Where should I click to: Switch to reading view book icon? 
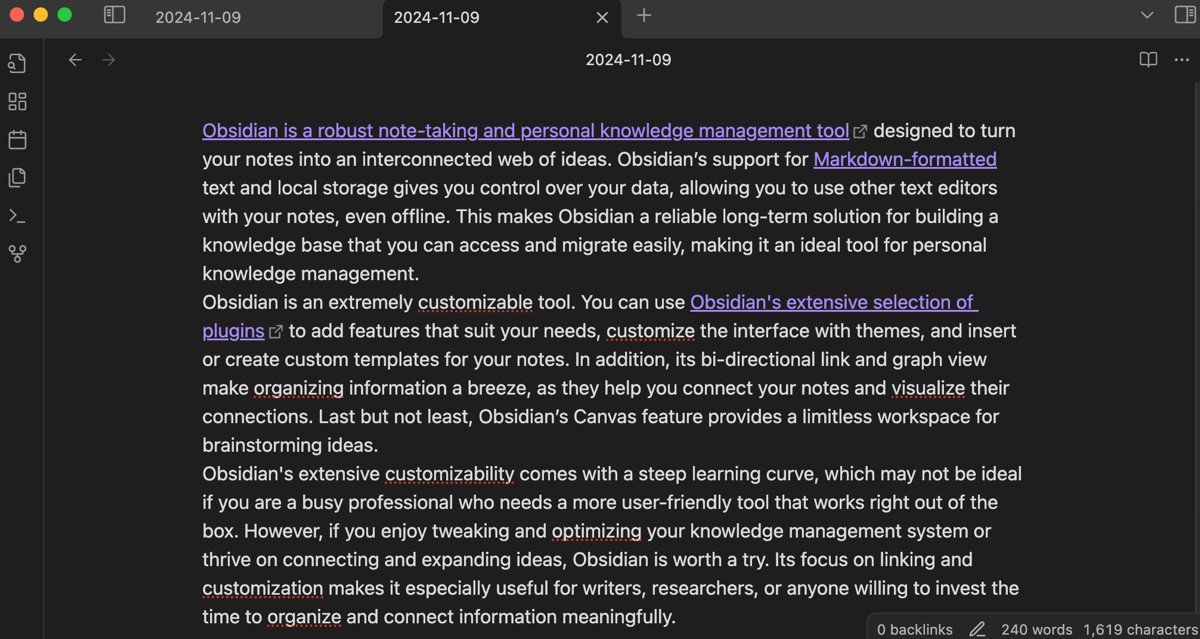click(x=1148, y=60)
